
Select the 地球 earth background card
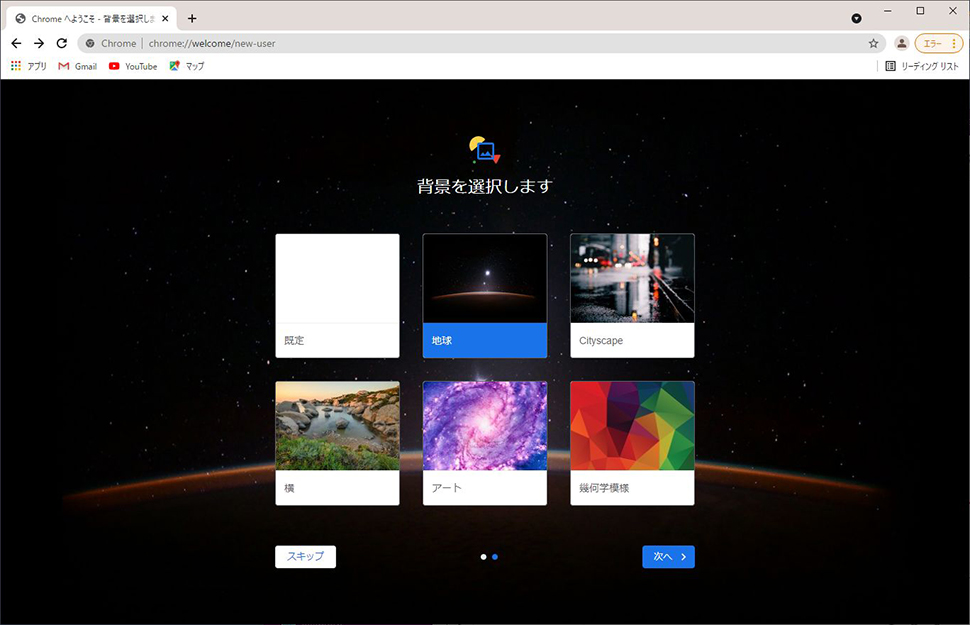485,295
